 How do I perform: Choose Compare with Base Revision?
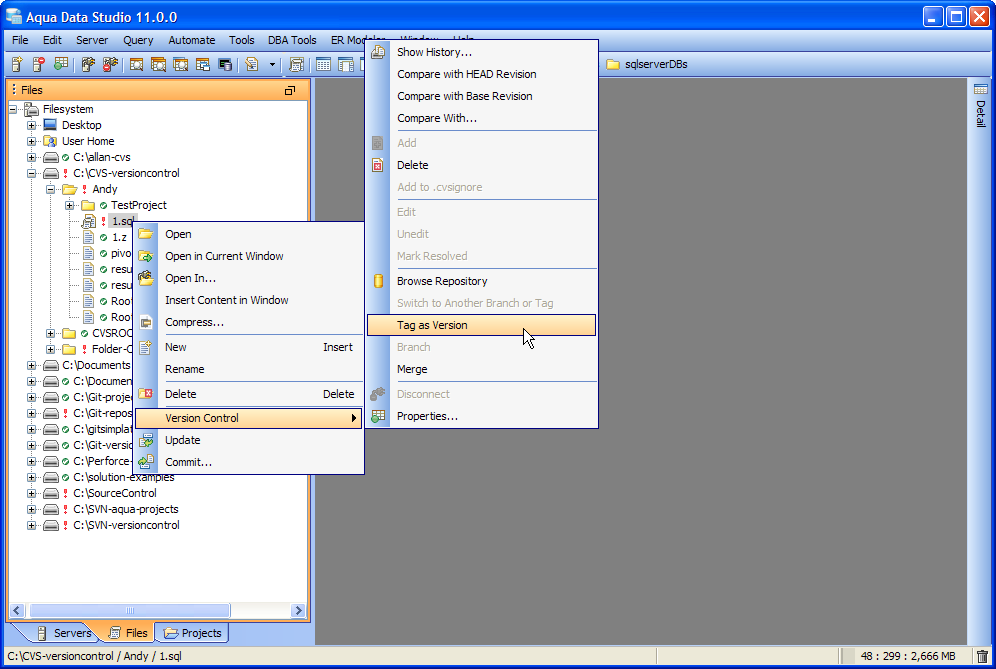481,96
